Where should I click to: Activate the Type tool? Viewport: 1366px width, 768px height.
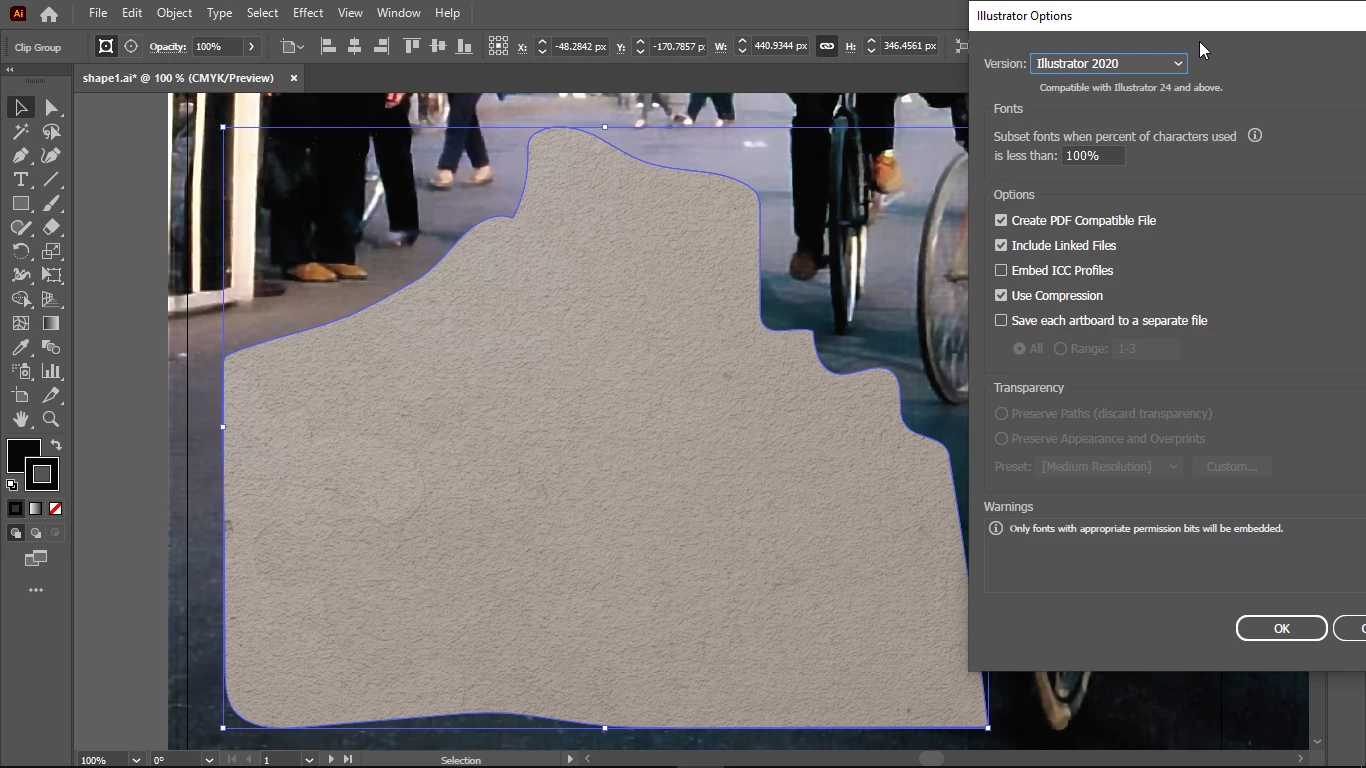[20, 179]
